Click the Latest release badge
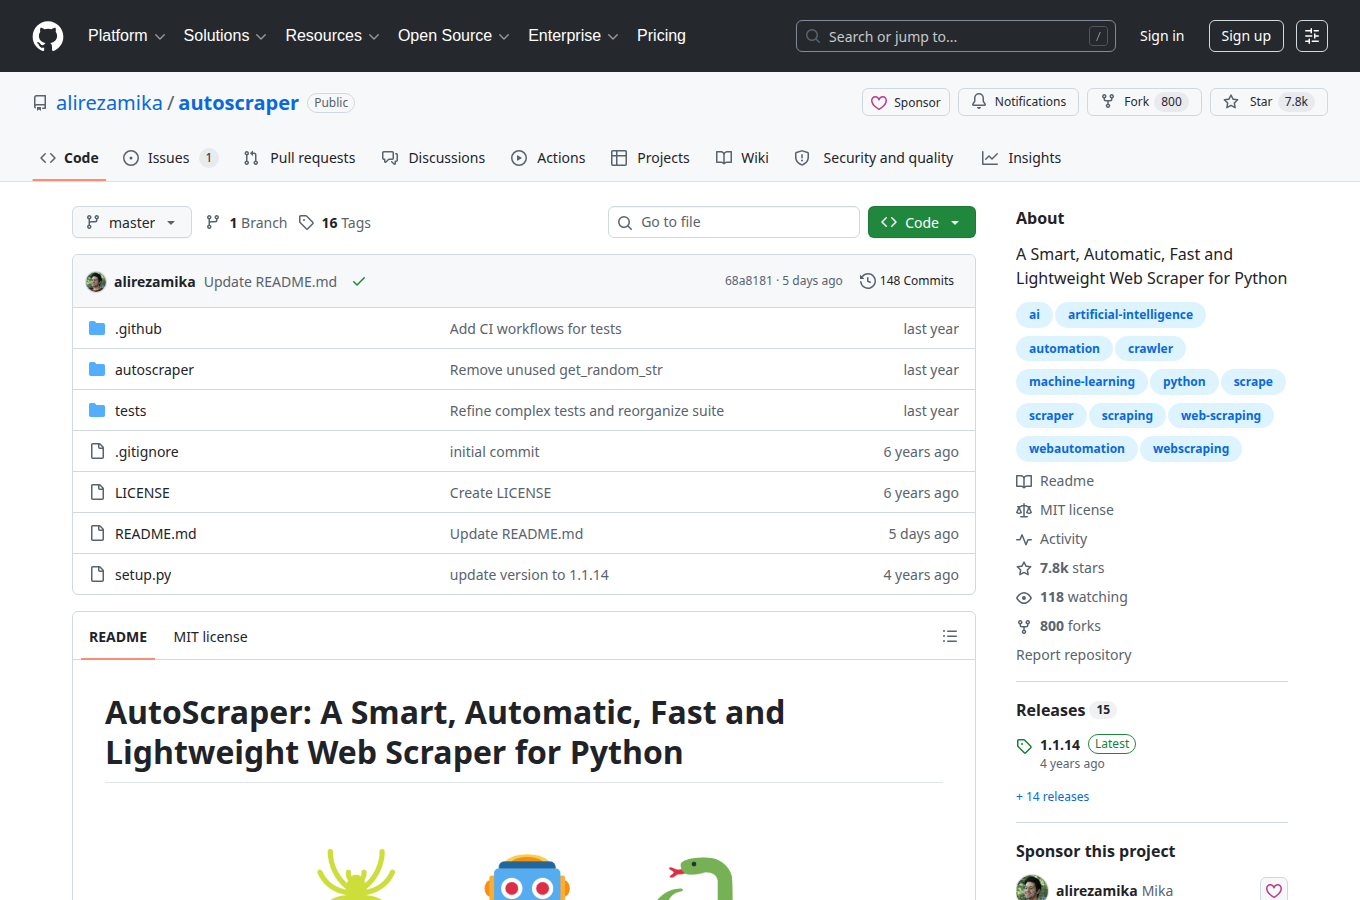Image resolution: width=1360 pixels, height=900 pixels. point(1112,744)
